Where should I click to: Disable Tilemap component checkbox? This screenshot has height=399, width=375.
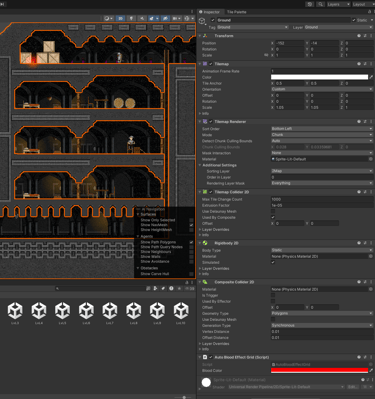[x=211, y=64]
